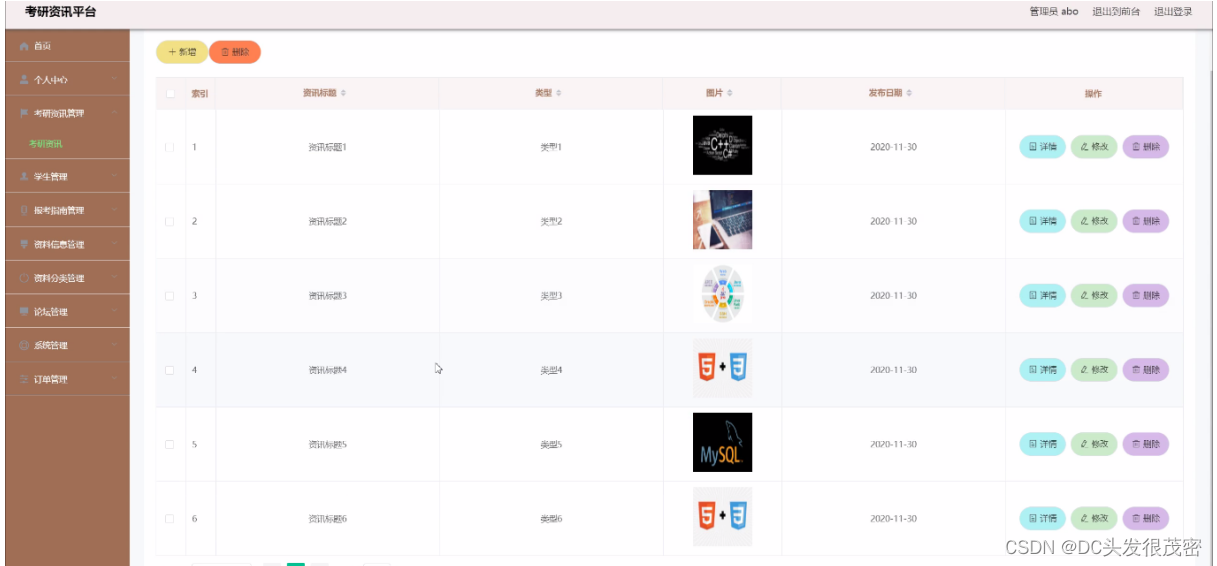Click the orange 删除 batch button
1217x566 pixels.
point(235,52)
